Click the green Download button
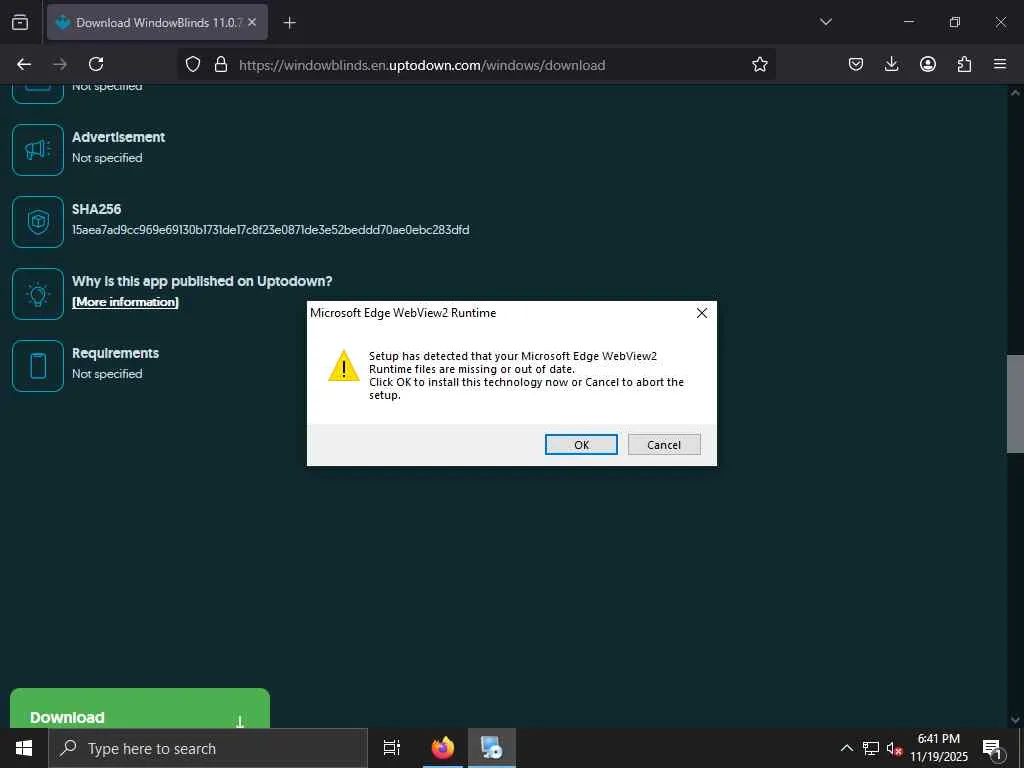 140,709
